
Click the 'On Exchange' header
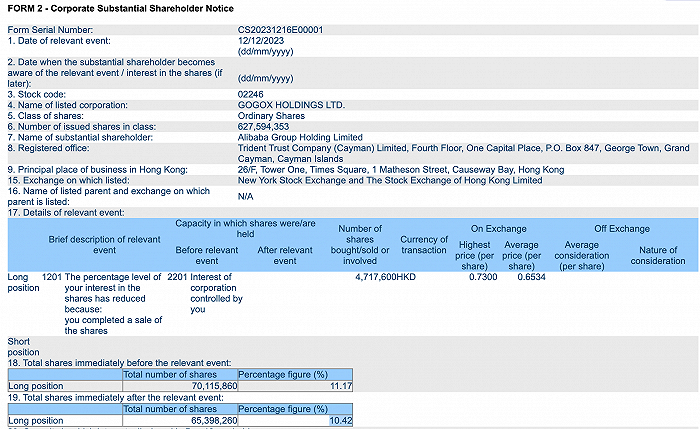click(x=499, y=229)
